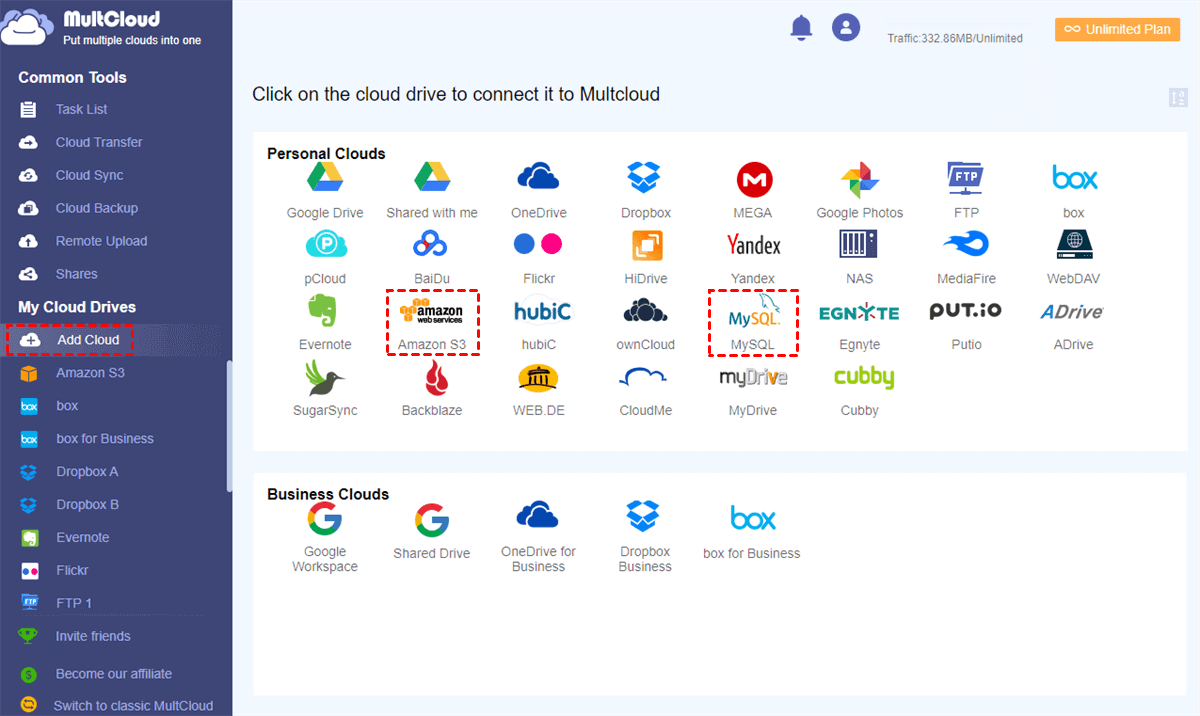Image resolution: width=1200 pixels, height=716 pixels.
Task: Connect Flickr from the cloud grid
Action: tap(538, 256)
